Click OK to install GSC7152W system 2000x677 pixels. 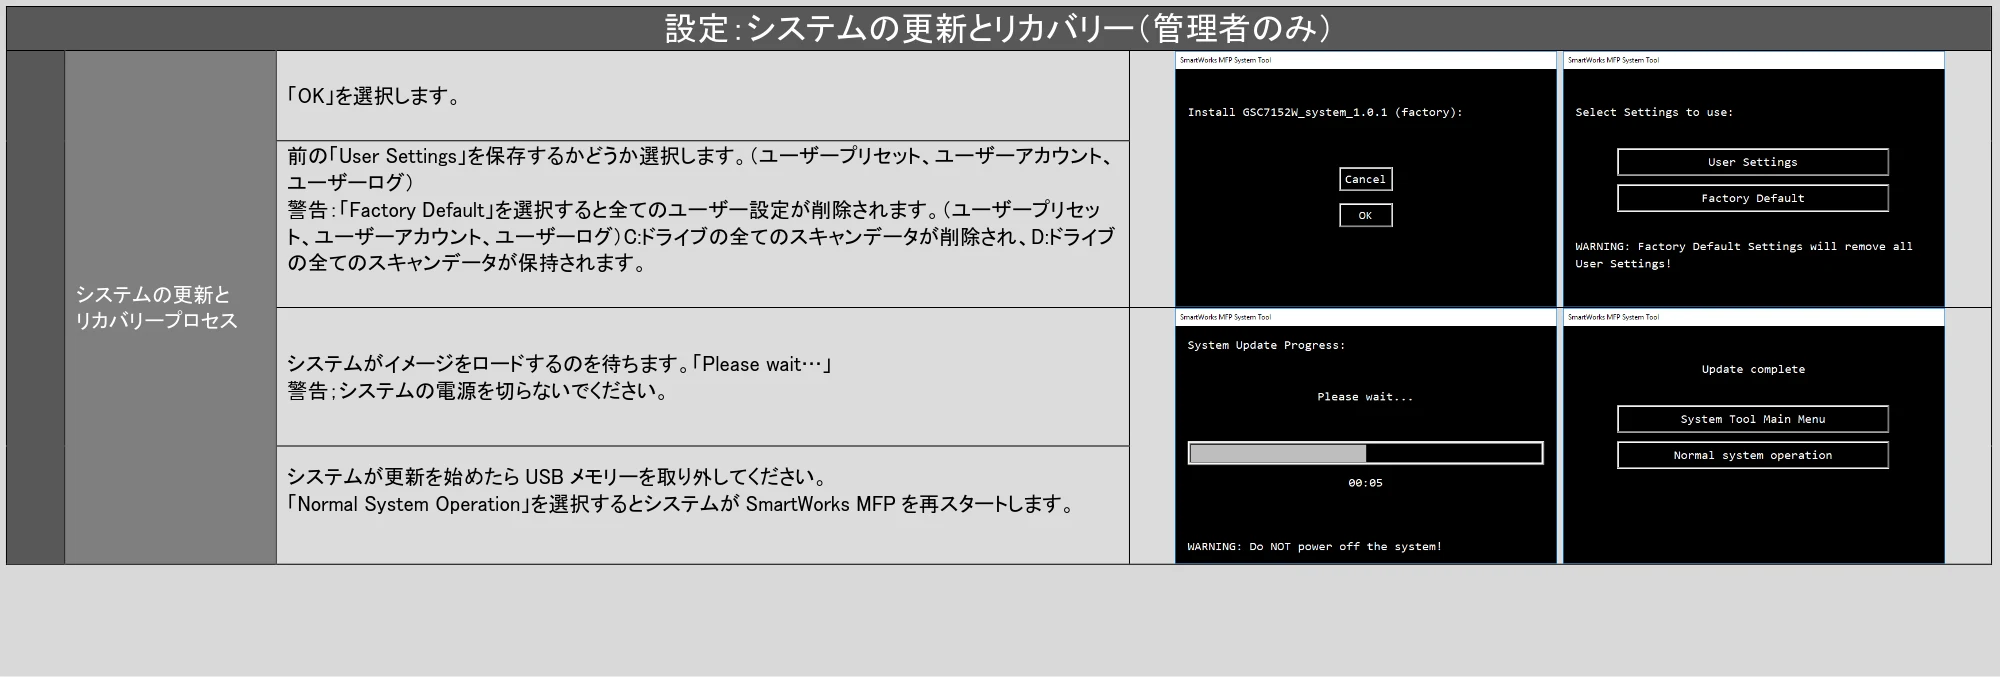[x=1365, y=215]
